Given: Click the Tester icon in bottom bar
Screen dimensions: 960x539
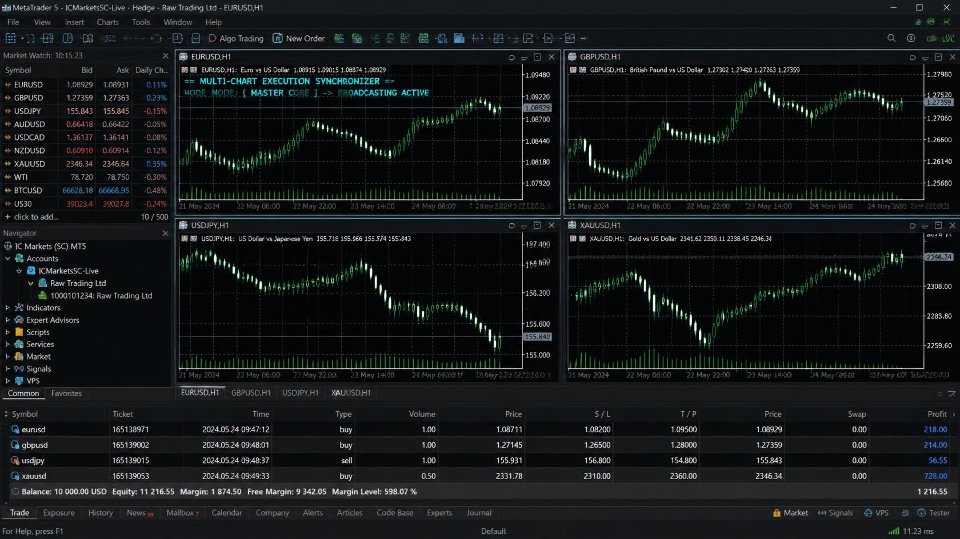Looking at the screenshot, I should click(x=921, y=513).
